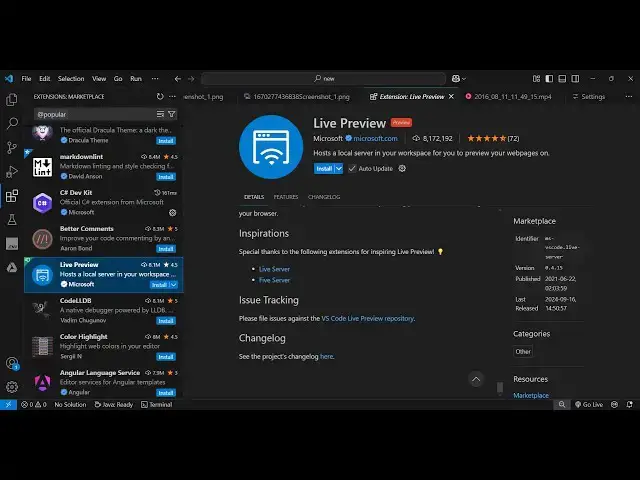The height and width of the screenshot is (480, 640).
Task: Open the Edit menu
Action: (44, 78)
